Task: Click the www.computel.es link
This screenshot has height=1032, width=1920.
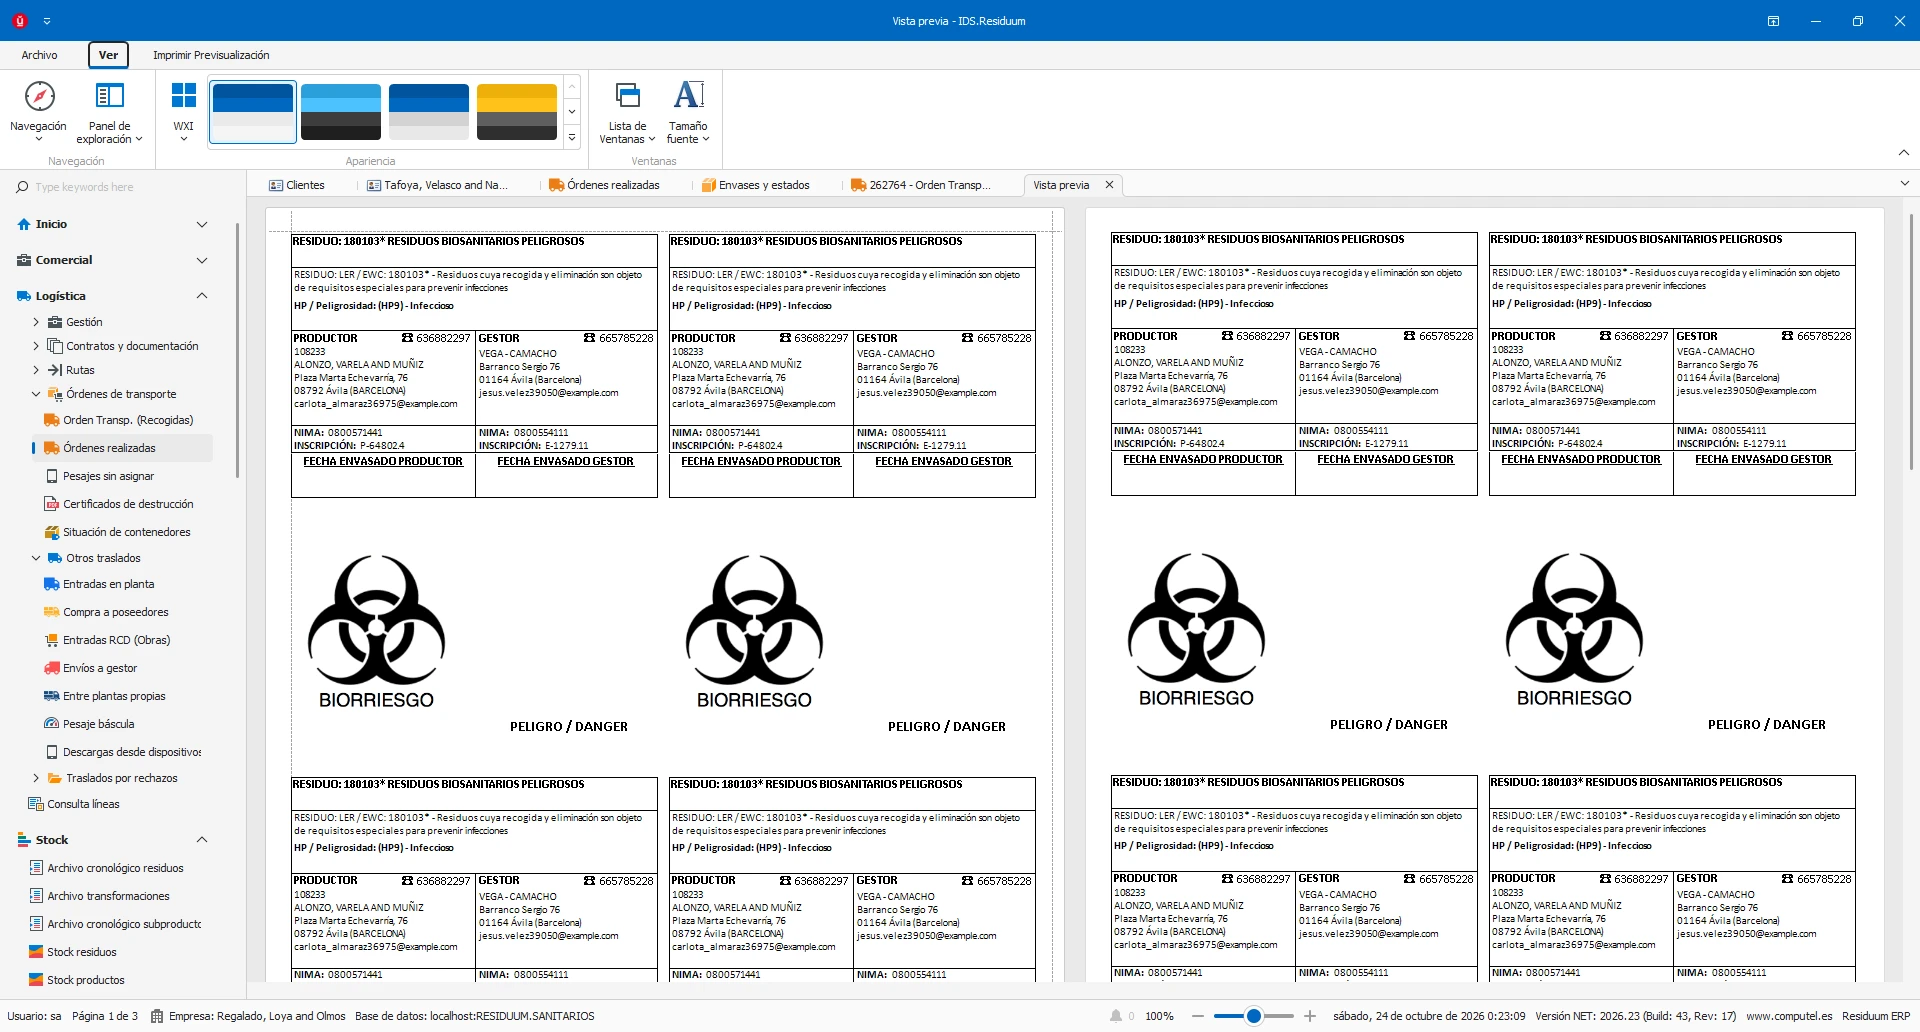Action: pos(1789,1016)
